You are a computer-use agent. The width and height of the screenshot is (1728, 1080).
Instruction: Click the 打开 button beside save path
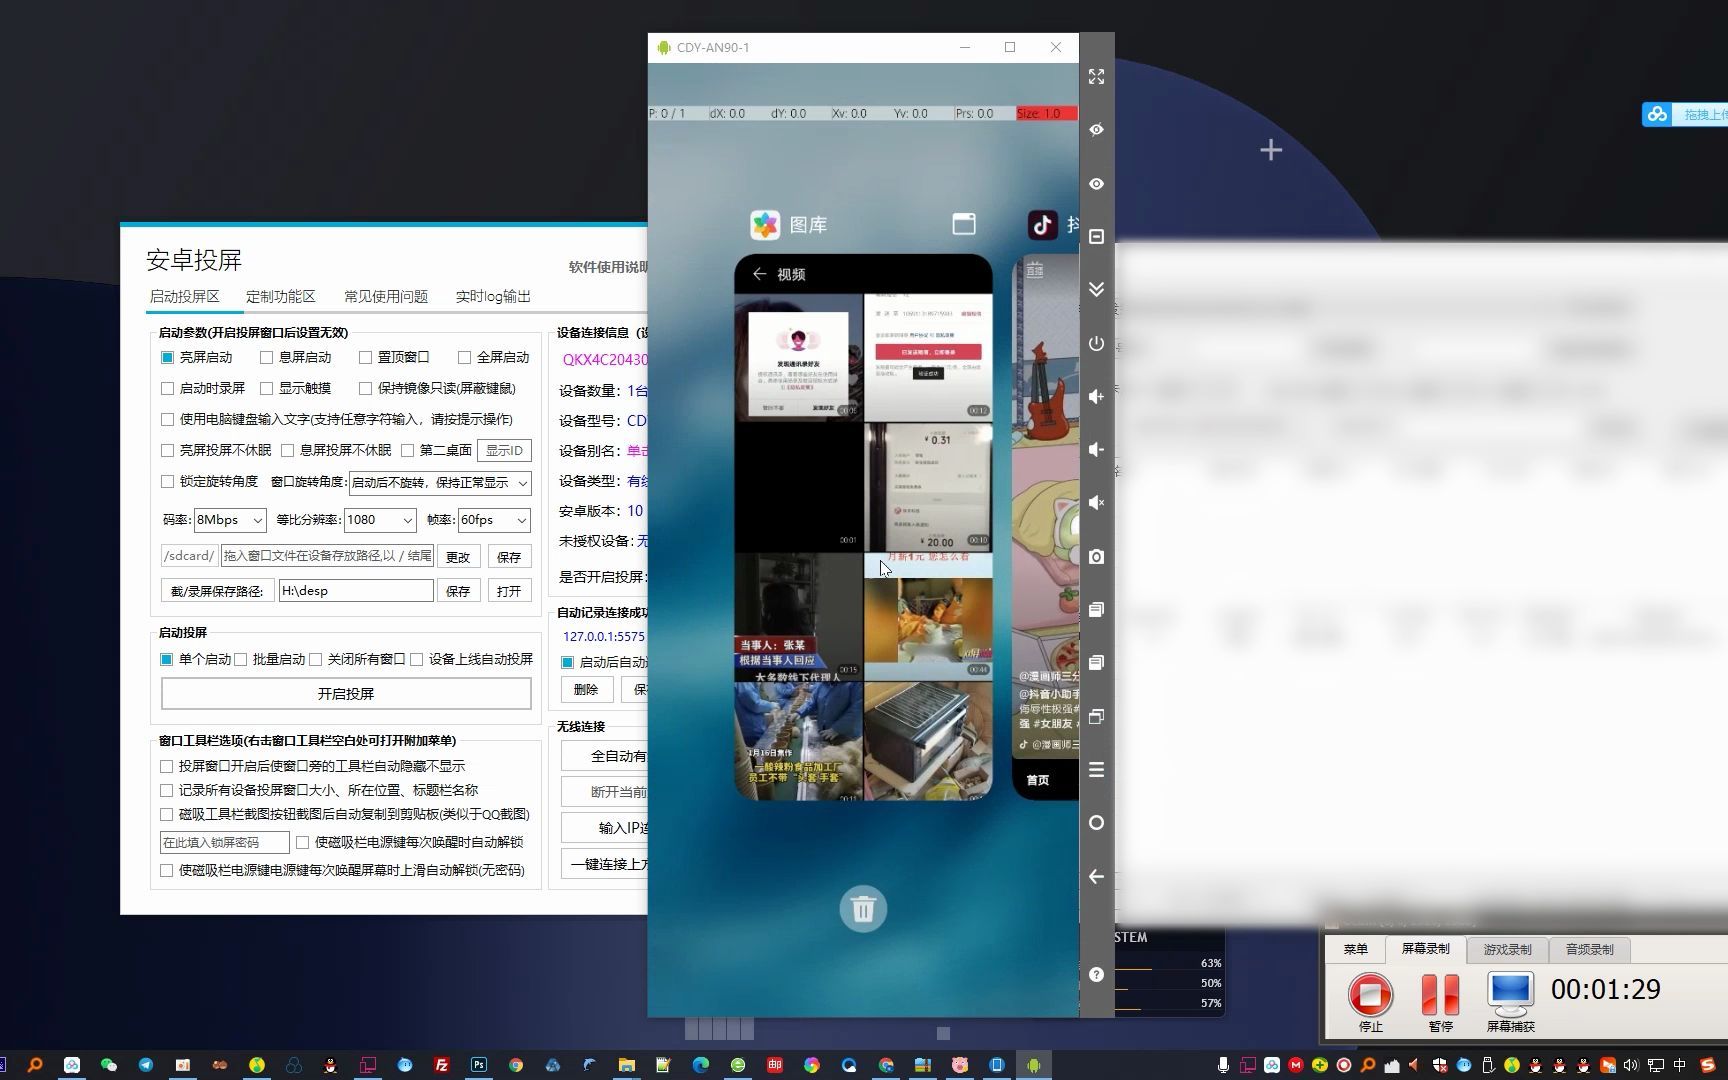pyautogui.click(x=509, y=591)
